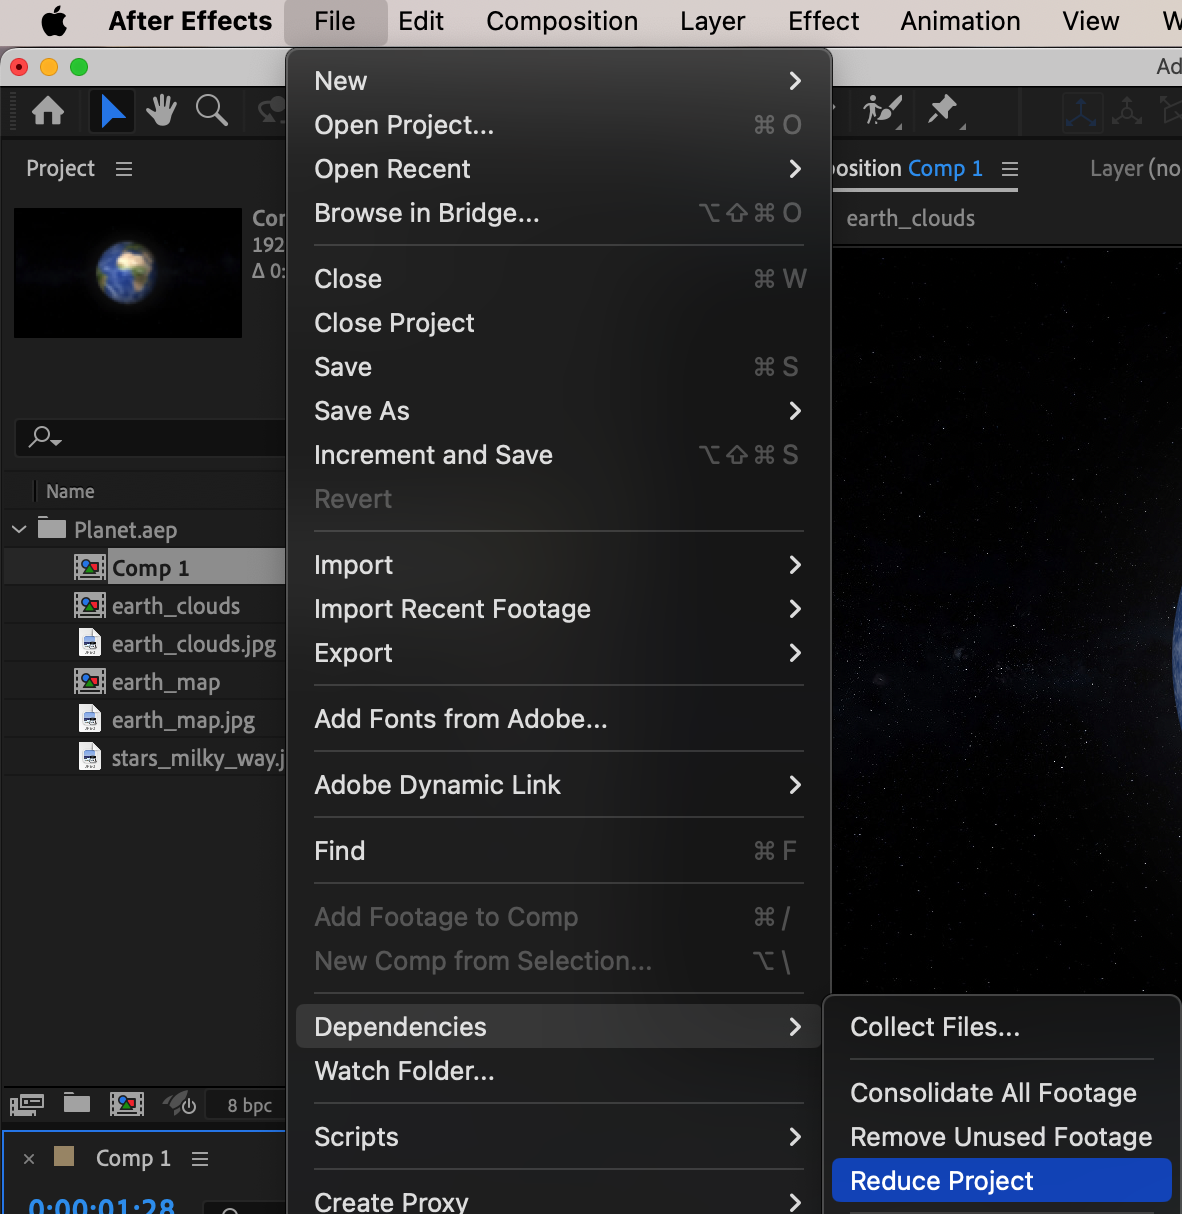Click the Project panel search field
This screenshot has width=1182, height=1214.
tap(151, 438)
